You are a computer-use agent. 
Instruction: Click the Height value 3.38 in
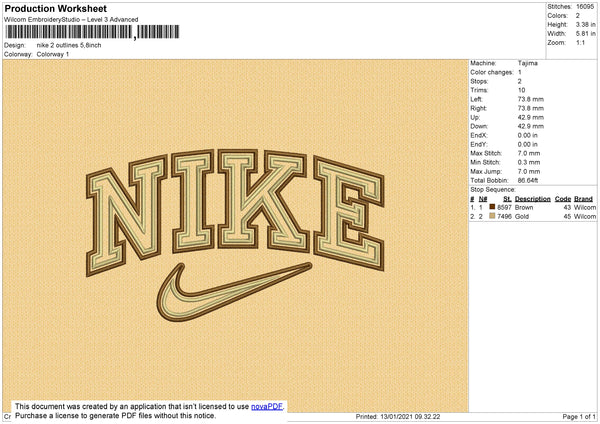(585, 24)
